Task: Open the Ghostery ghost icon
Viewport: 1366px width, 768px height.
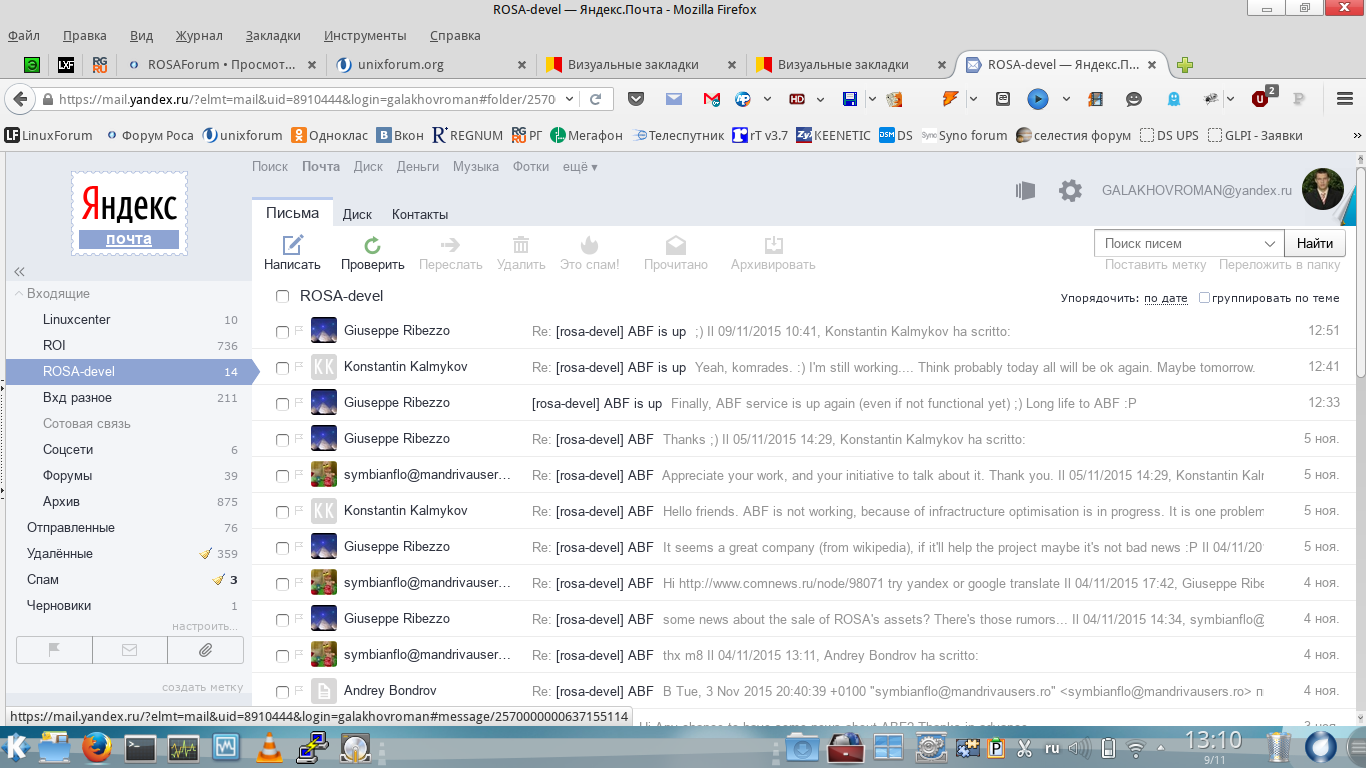Action: 1174,99
